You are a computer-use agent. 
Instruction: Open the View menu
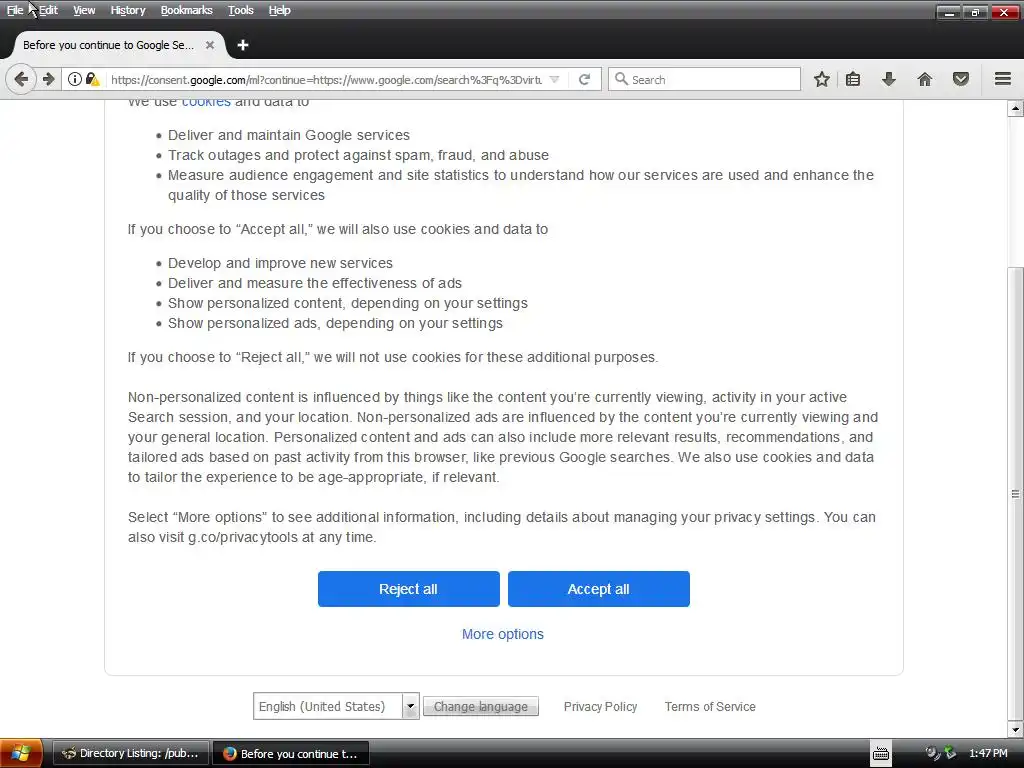click(x=84, y=10)
